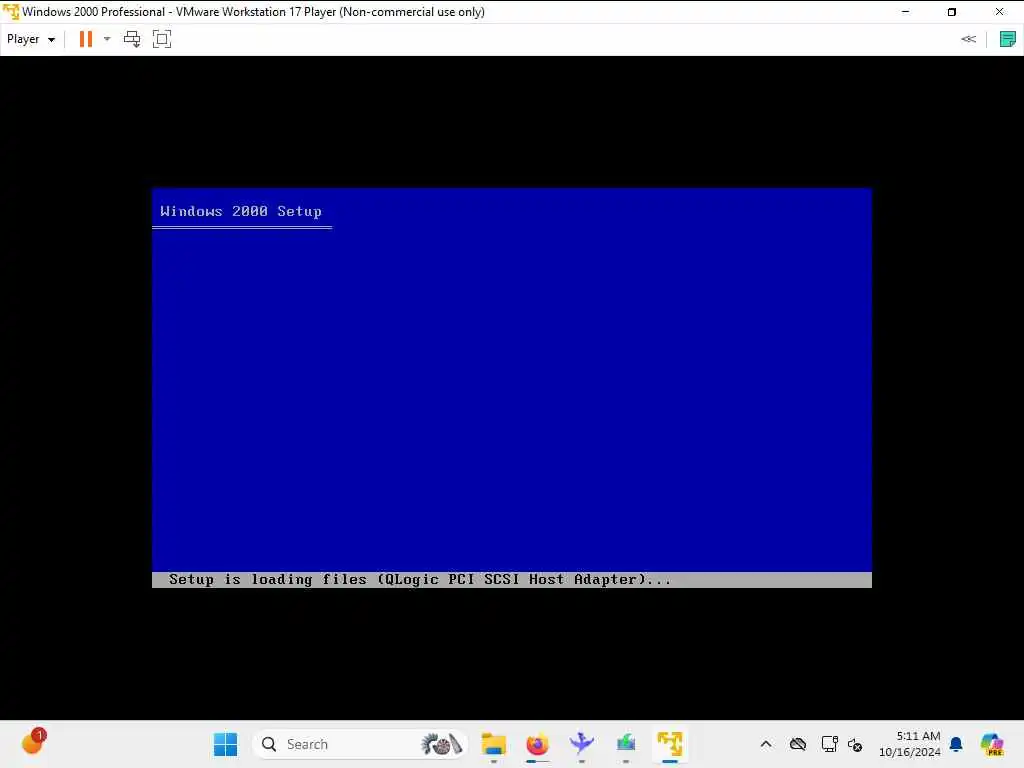Open the widgets icon with notification badge
This screenshot has width=1024, height=768.
[x=33, y=742]
